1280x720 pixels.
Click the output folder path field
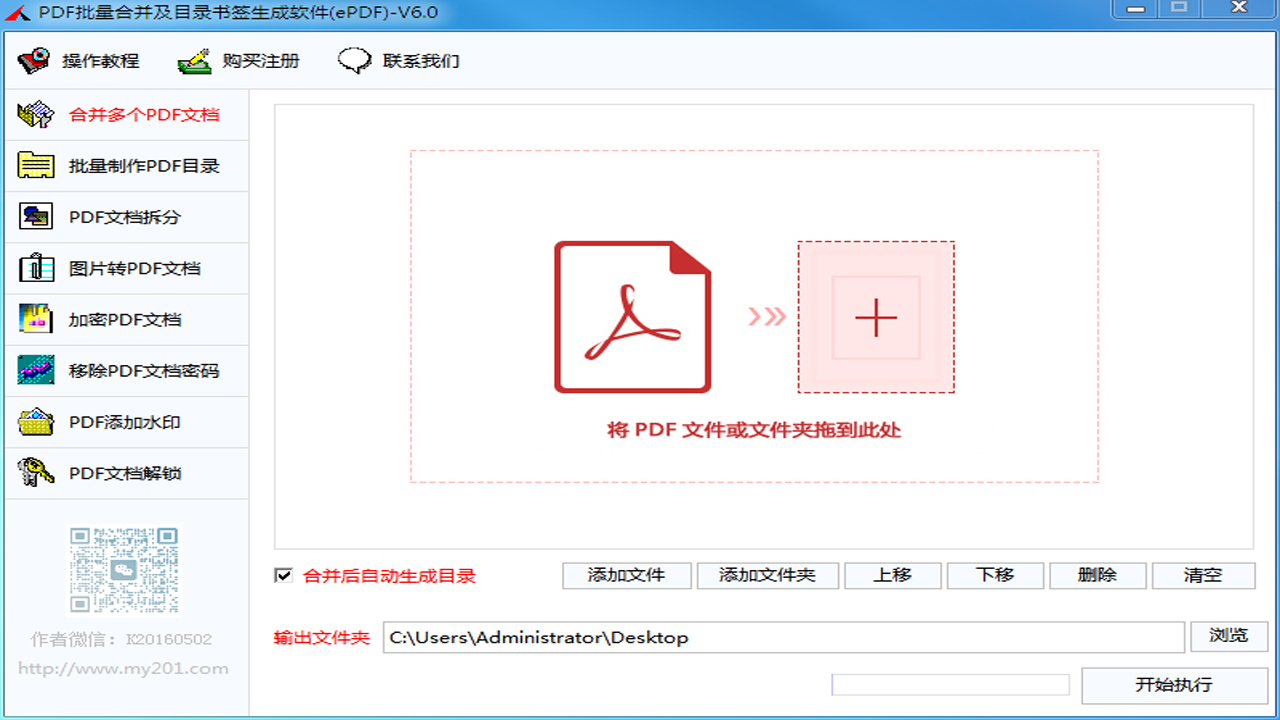(783, 637)
